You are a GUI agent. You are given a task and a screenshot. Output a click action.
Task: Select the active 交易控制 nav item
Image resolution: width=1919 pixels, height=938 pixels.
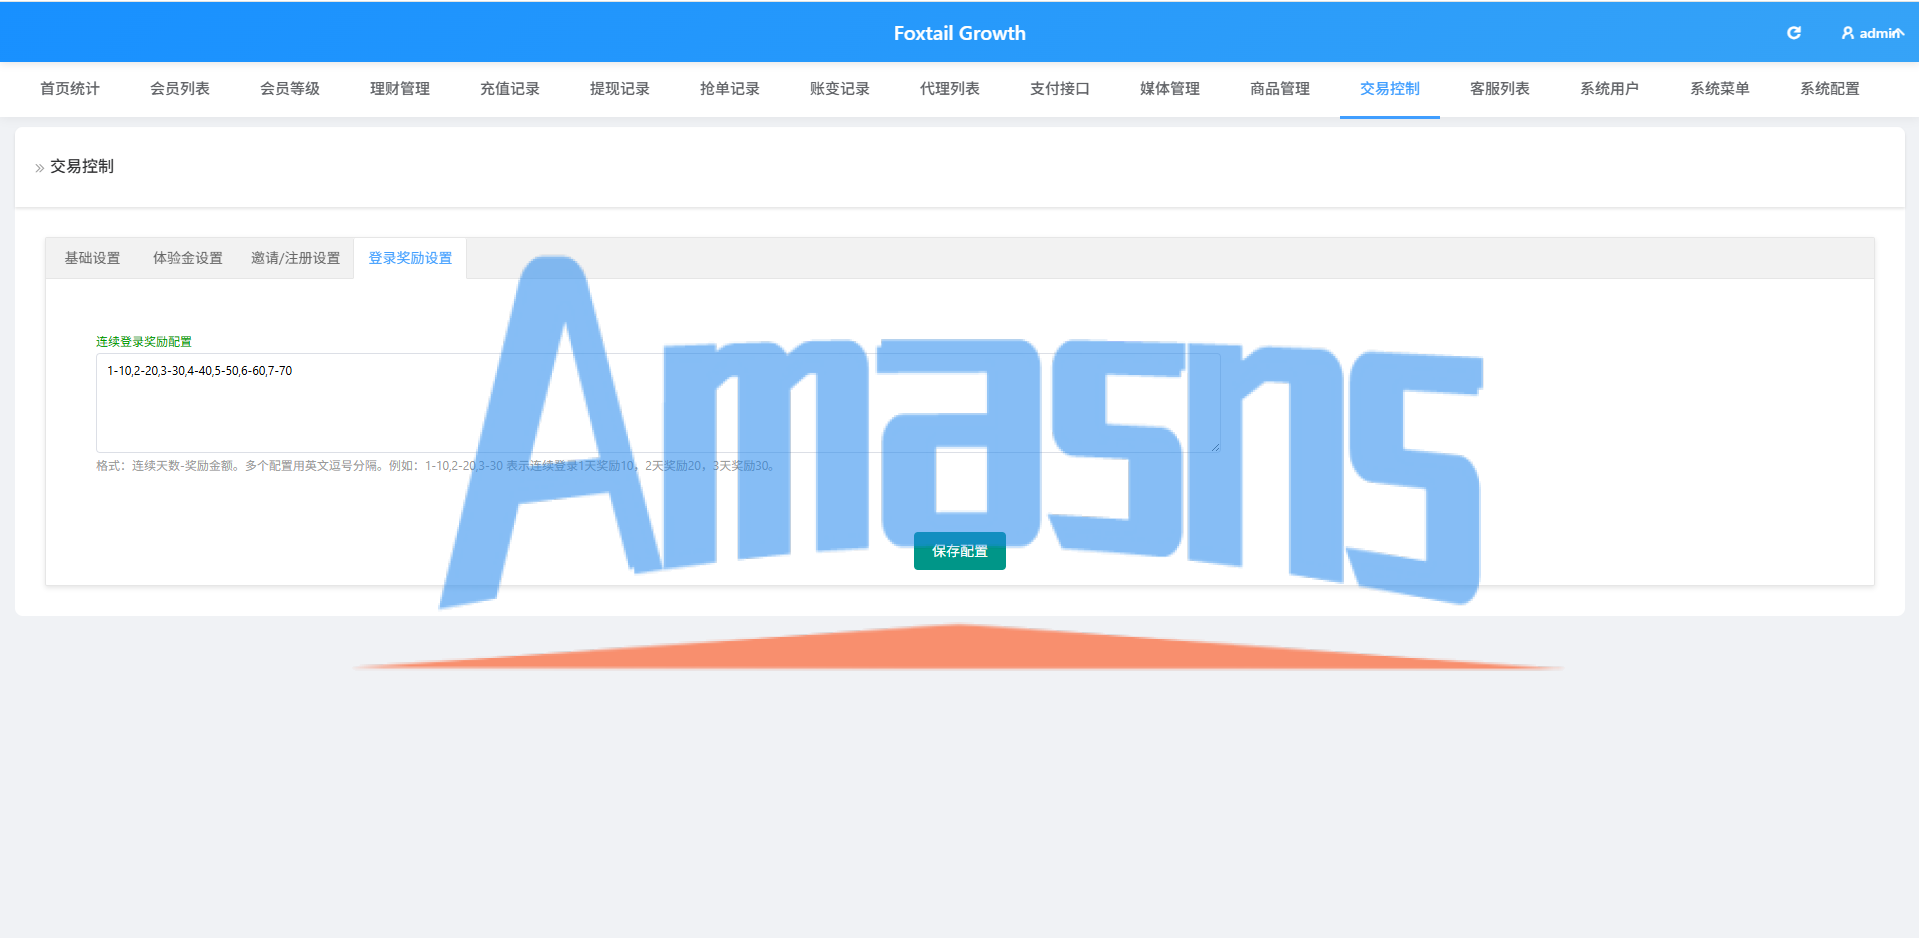tap(1390, 89)
